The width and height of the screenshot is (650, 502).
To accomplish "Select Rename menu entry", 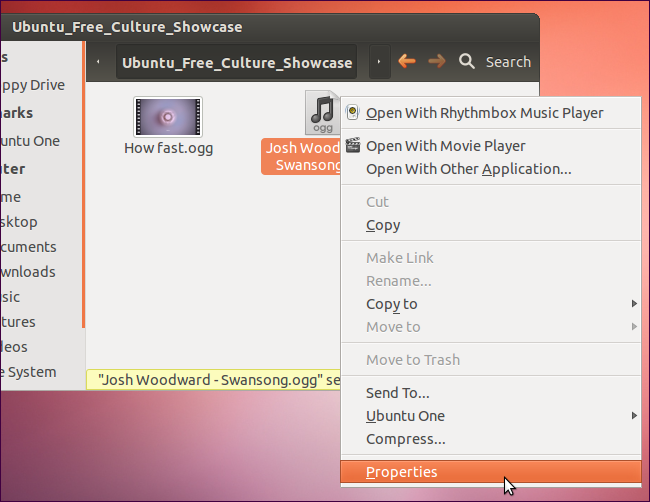I will pos(491,281).
